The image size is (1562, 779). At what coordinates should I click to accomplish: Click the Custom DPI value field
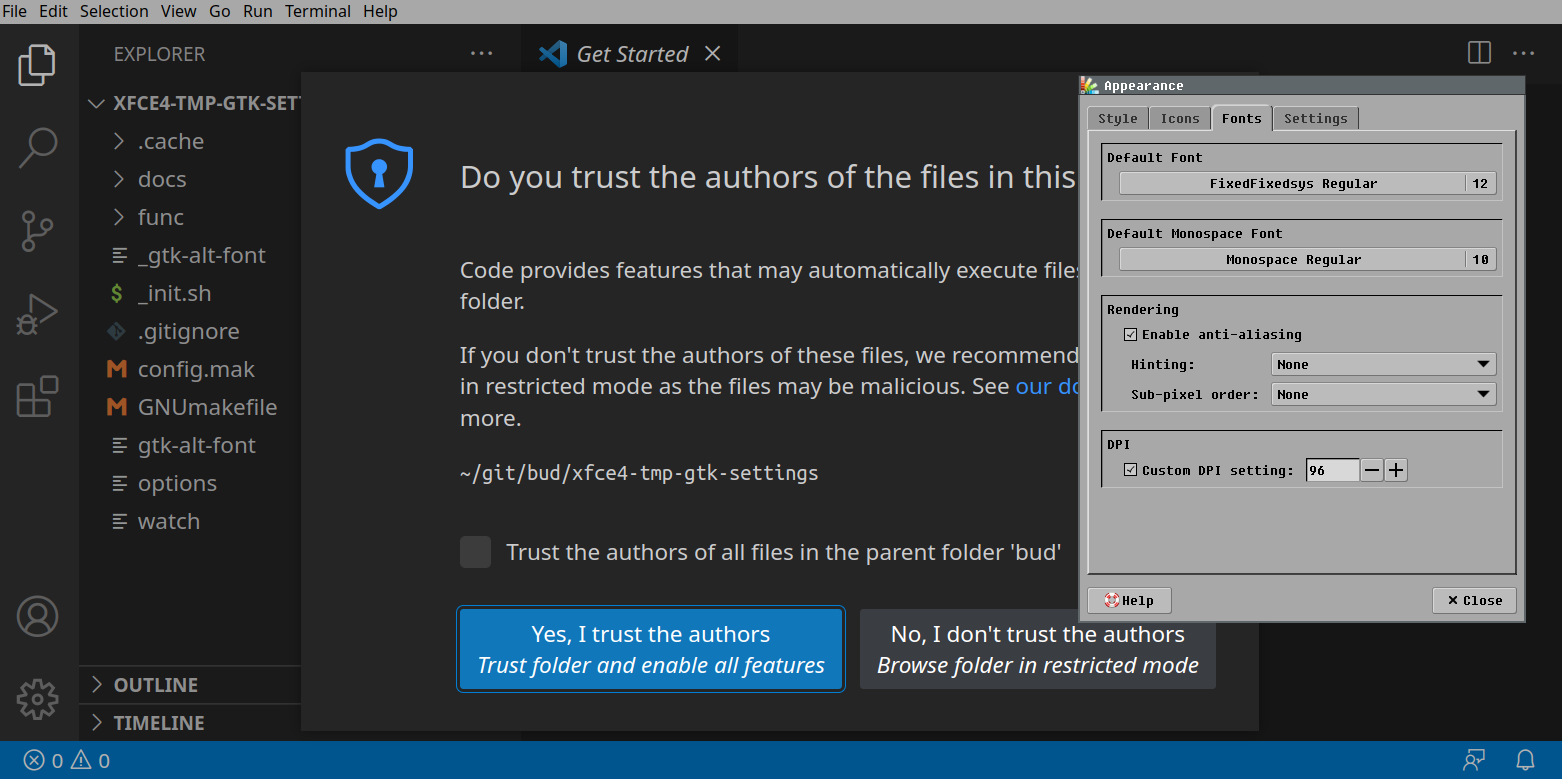1333,470
